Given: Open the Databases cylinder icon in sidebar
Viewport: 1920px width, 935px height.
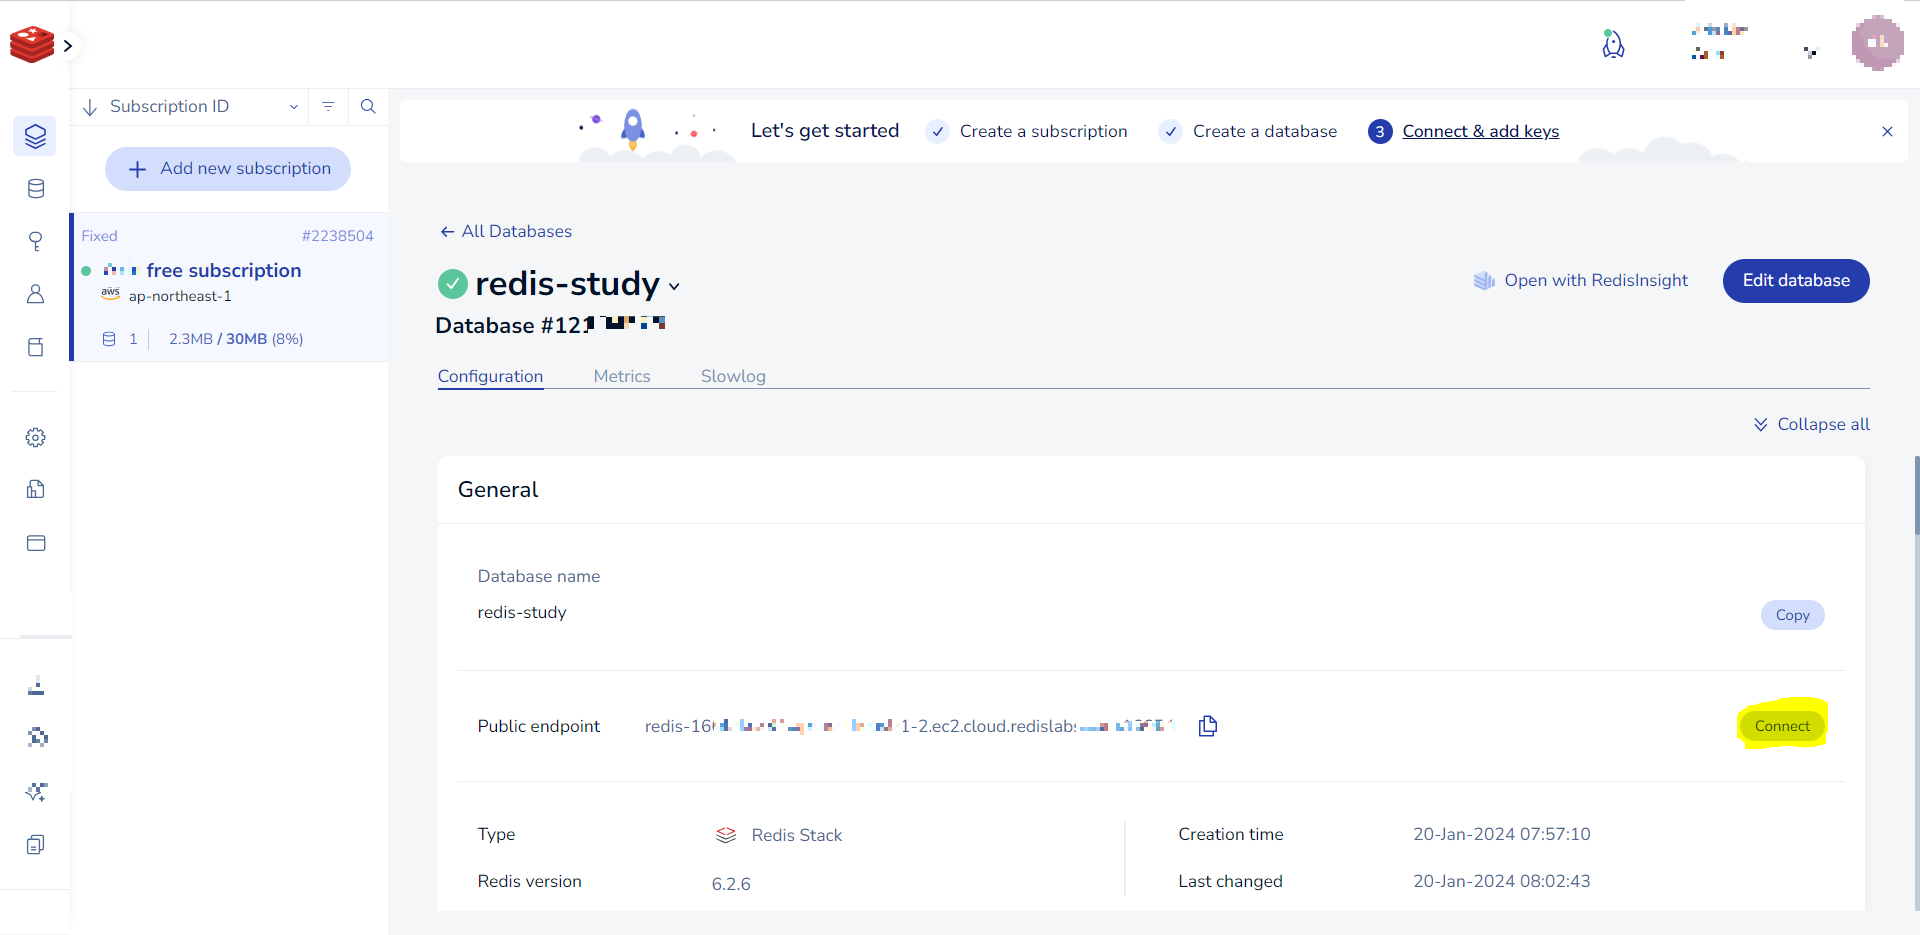Looking at the screenshot, I should 36,189.
